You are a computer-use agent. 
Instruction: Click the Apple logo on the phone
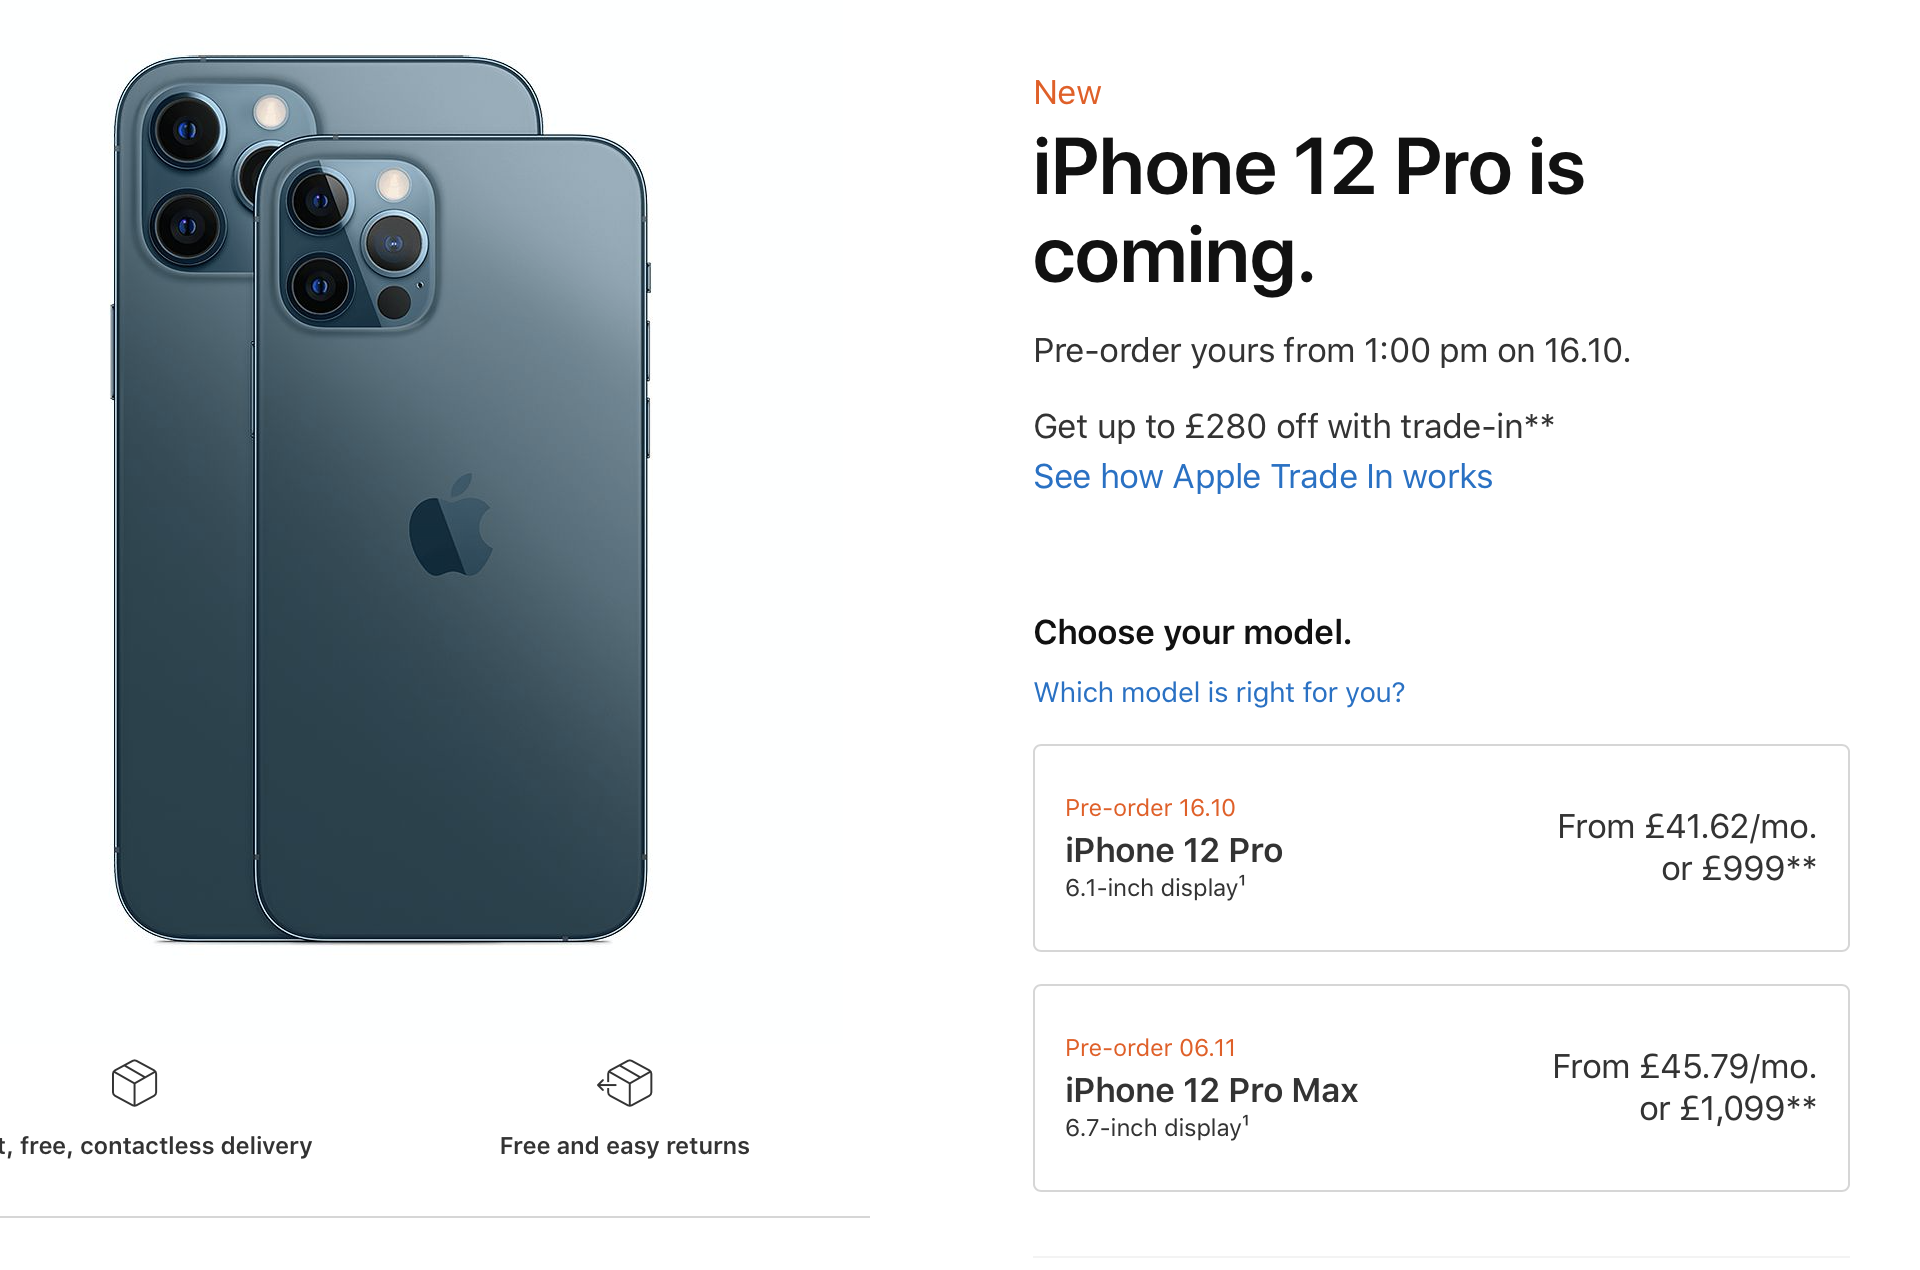(451, 525)
